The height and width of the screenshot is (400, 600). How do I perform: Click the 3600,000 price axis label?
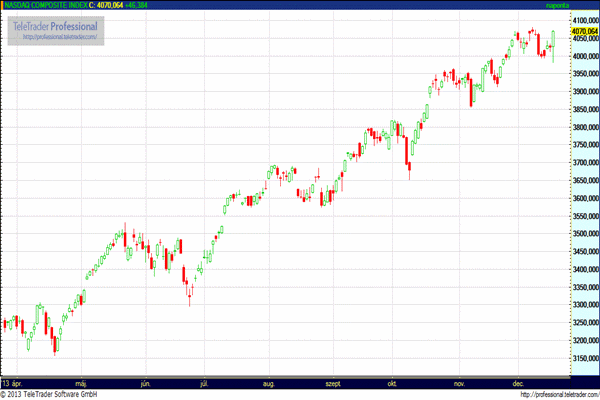(x=585, y=198)
